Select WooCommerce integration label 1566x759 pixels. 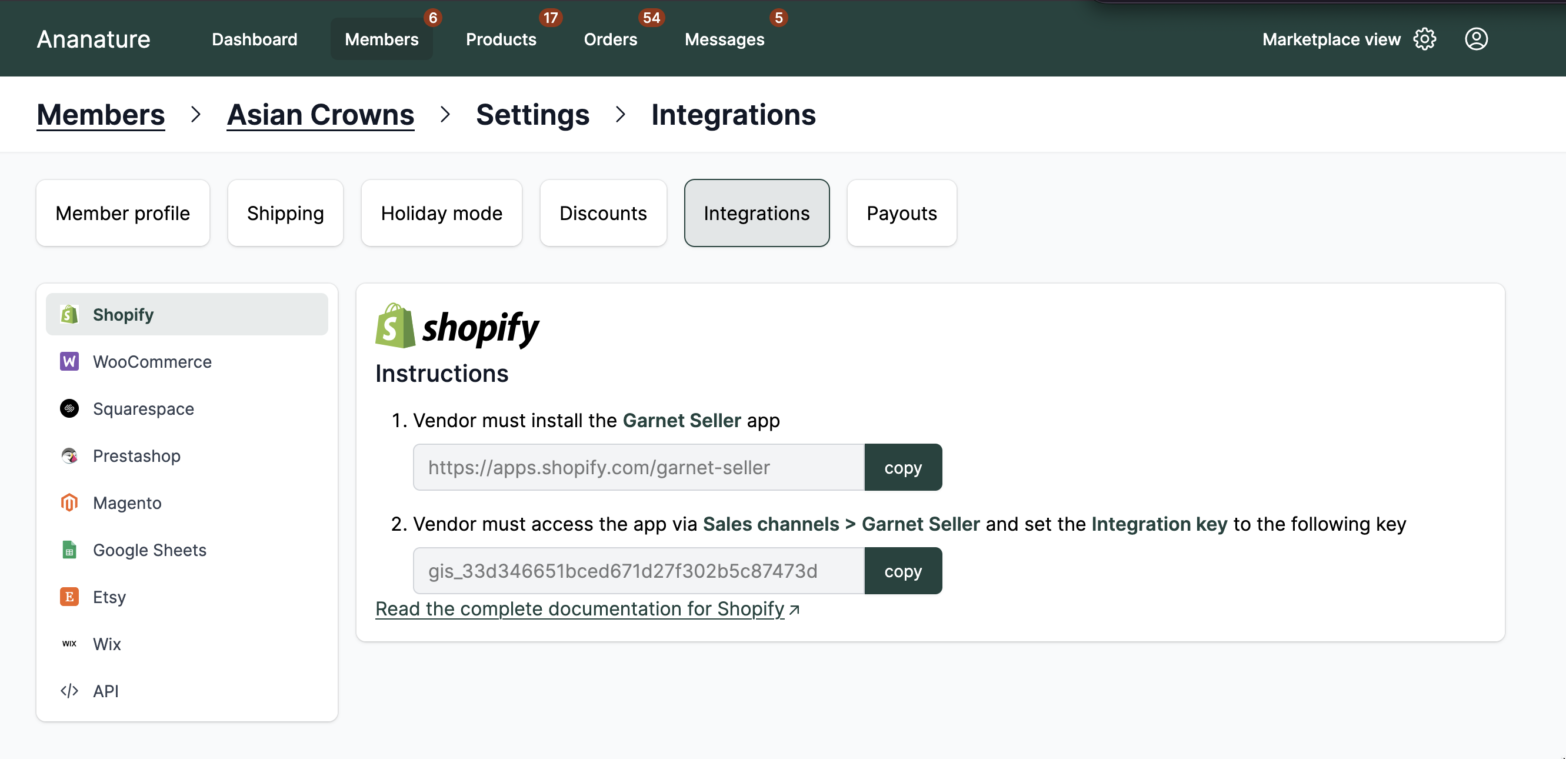point(152,362)
